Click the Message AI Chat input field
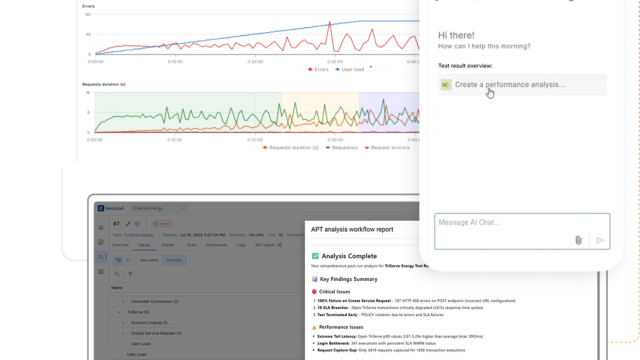640x360 pixels. coord(522,231)
